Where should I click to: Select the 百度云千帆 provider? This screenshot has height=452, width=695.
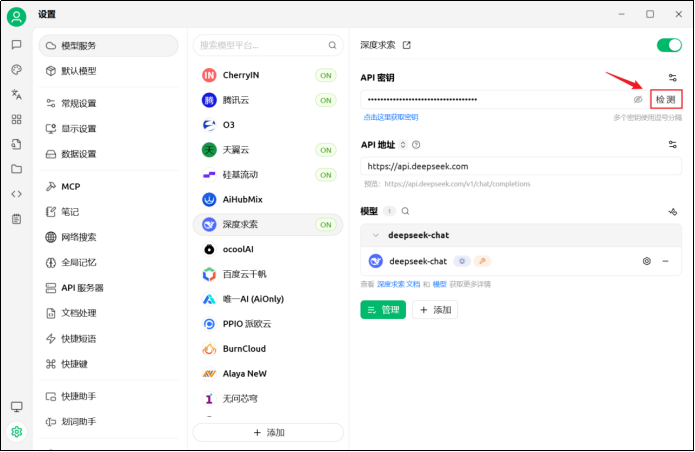click(268, 274)
